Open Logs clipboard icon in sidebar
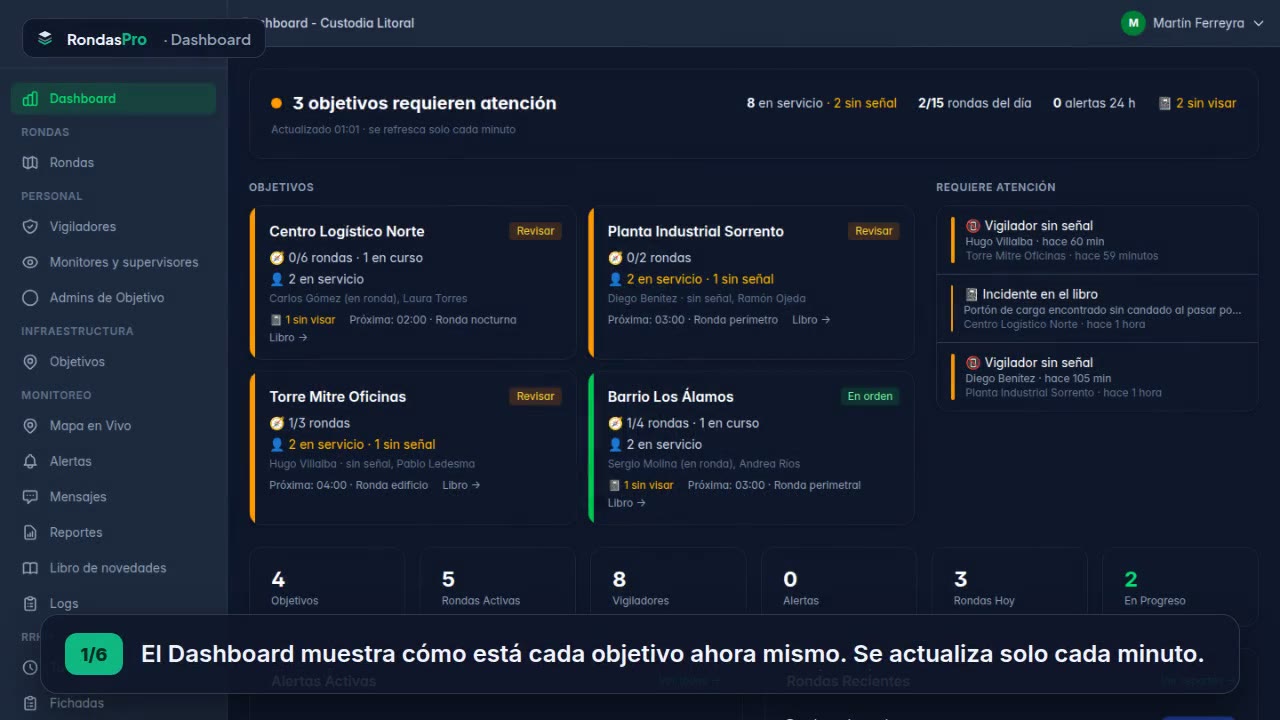Image resolution: width=1280 pixels, height=720 pixels. (x=30, y=603)
